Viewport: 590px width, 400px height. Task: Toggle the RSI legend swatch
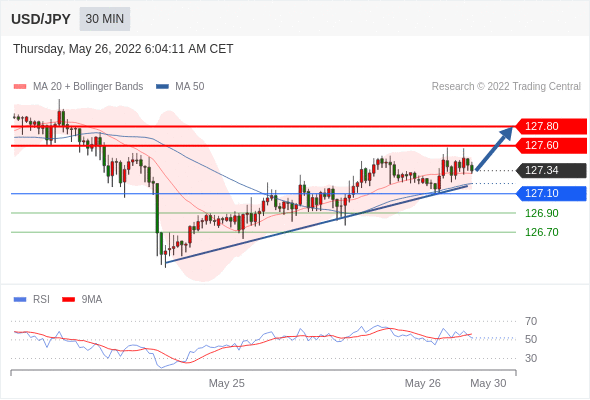(x=20, y=300)
